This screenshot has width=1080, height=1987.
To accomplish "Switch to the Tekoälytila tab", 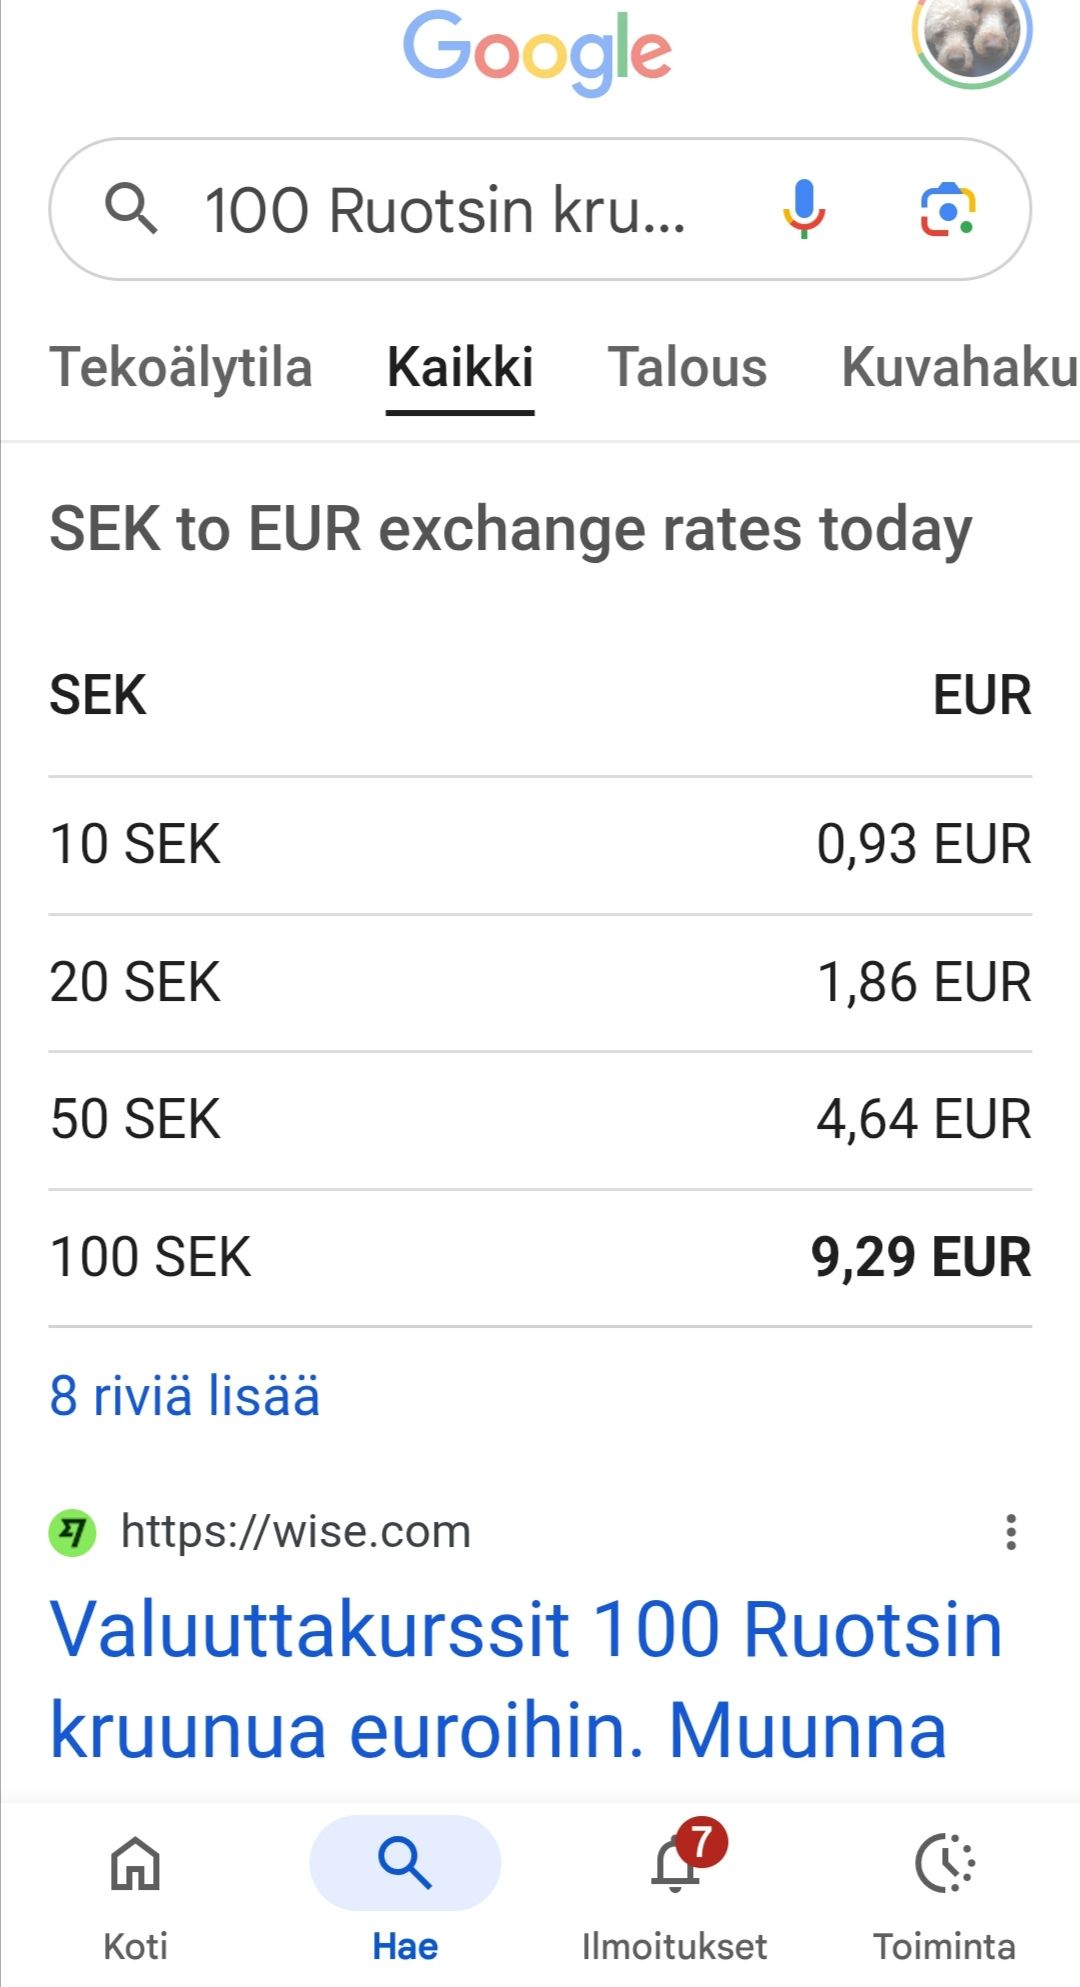I will (x=181, y=368).
